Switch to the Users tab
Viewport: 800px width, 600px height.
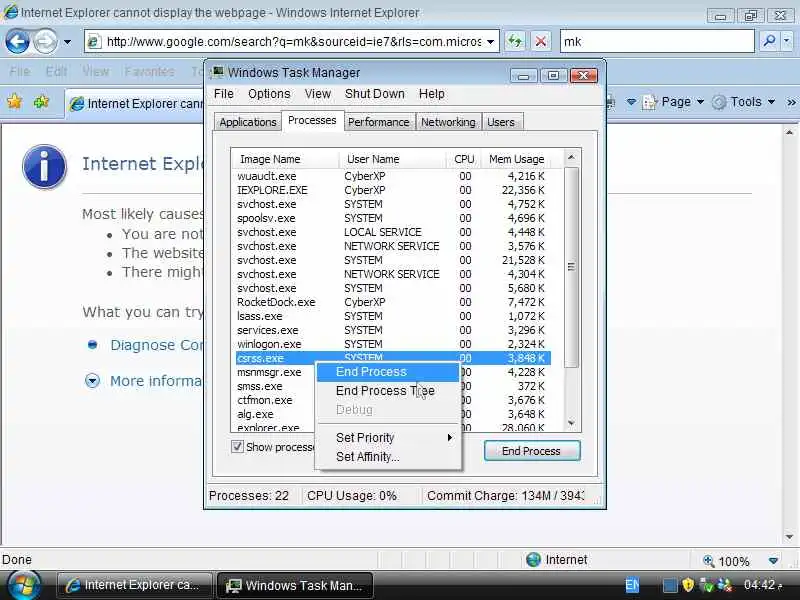501,122
